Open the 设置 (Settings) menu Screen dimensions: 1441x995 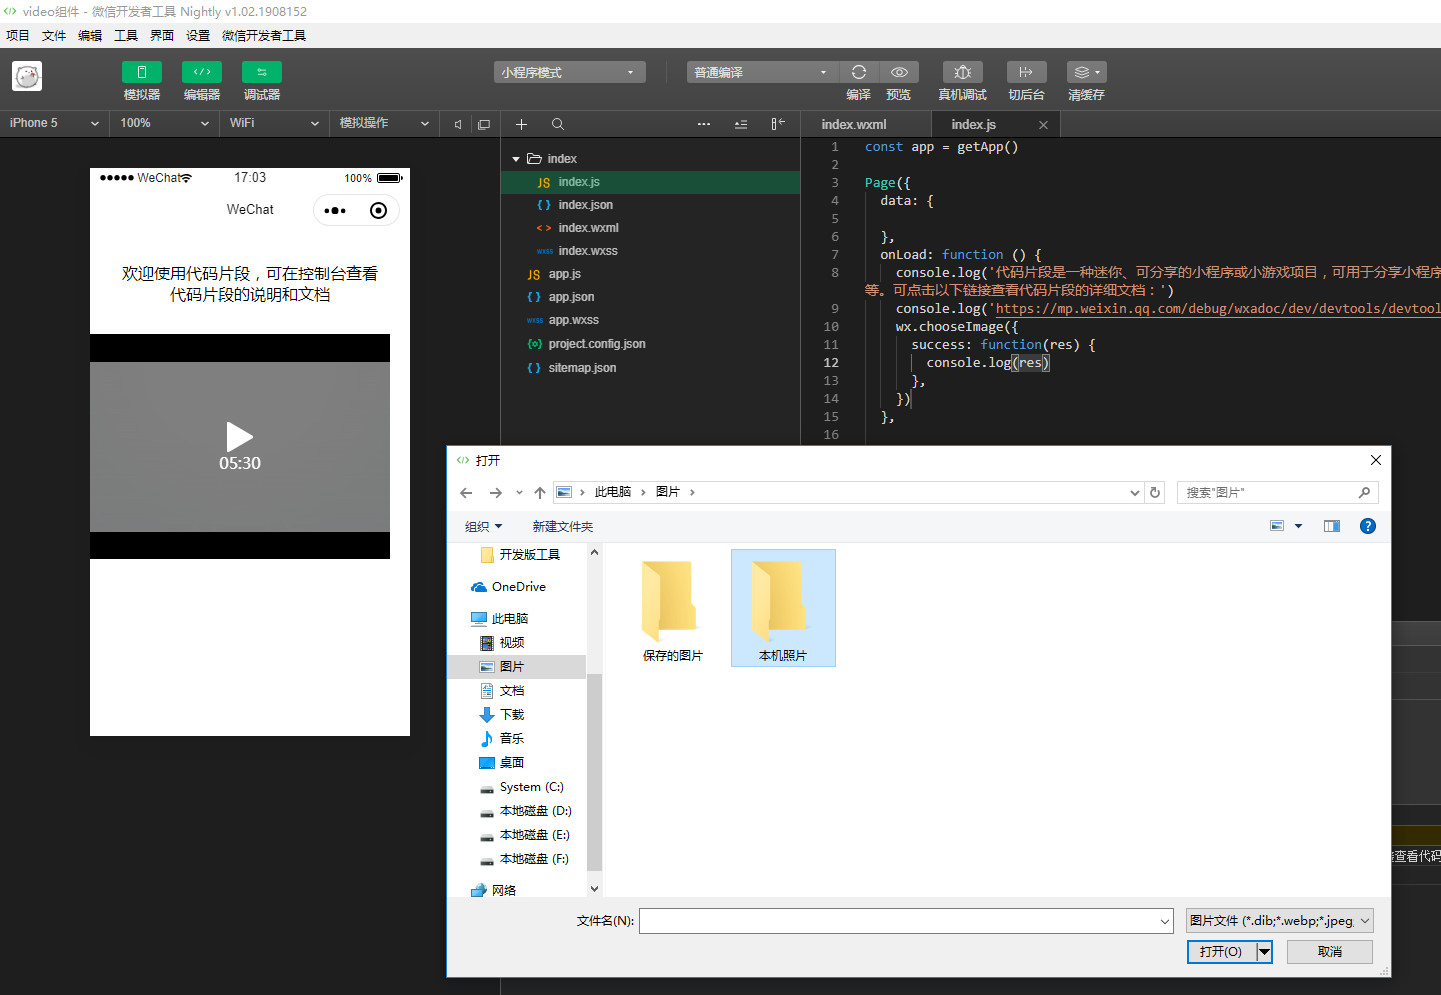[x=198, y=35]
